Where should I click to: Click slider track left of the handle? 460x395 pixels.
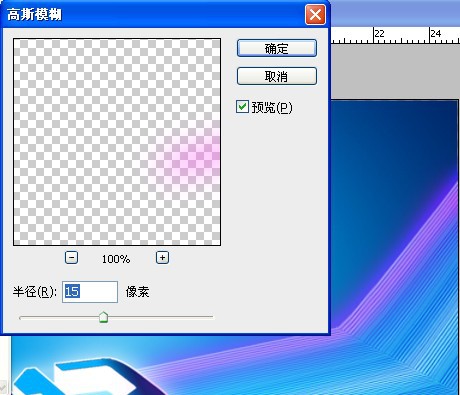59,318
